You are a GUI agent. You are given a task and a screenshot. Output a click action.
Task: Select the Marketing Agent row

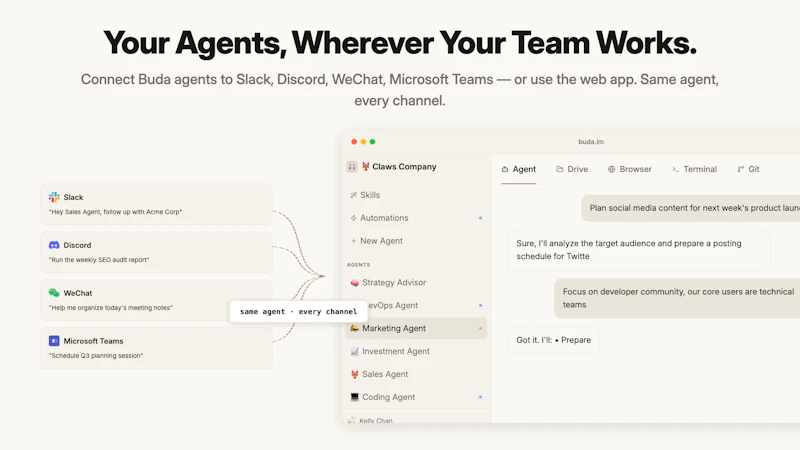[x=416, y=328]
